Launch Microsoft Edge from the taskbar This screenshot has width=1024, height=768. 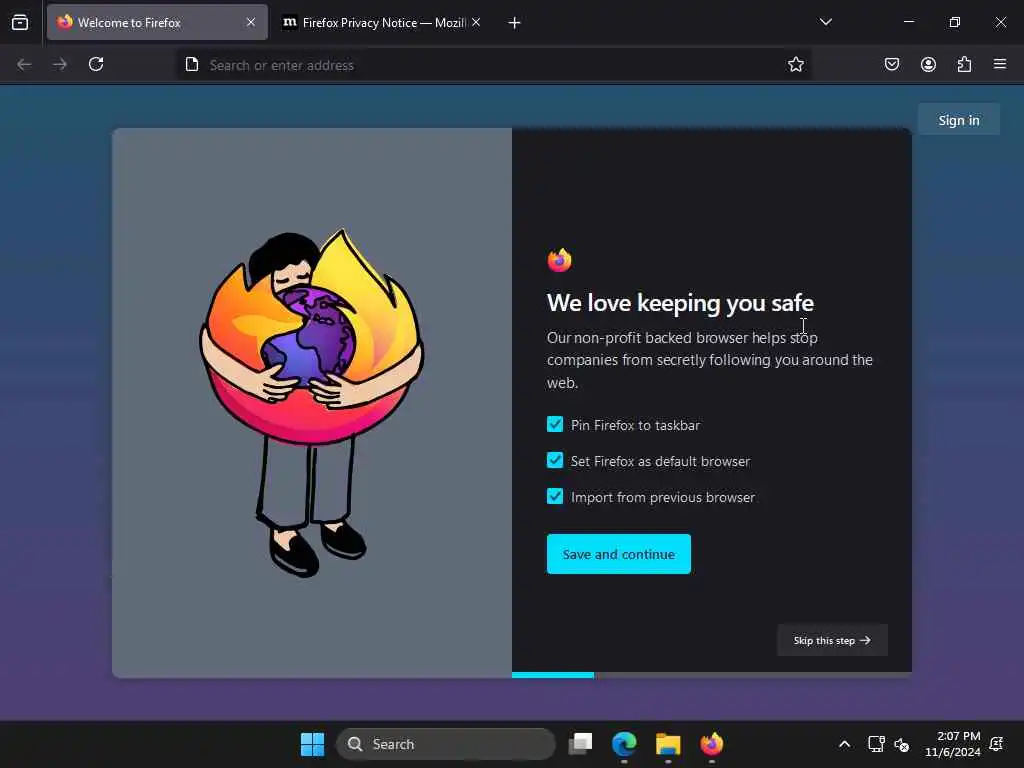624,744
